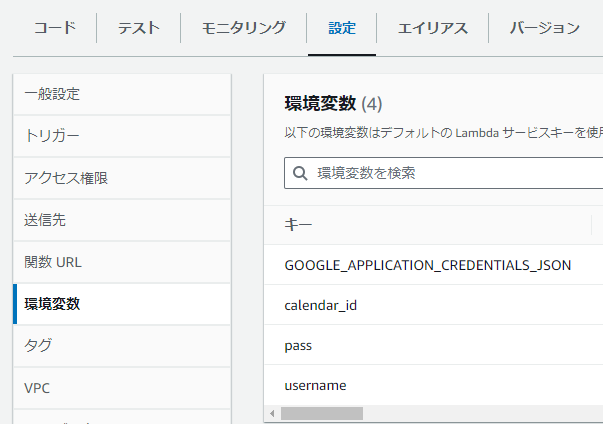Select 環境変数 in the sidebar

click(x=122, y=304)
